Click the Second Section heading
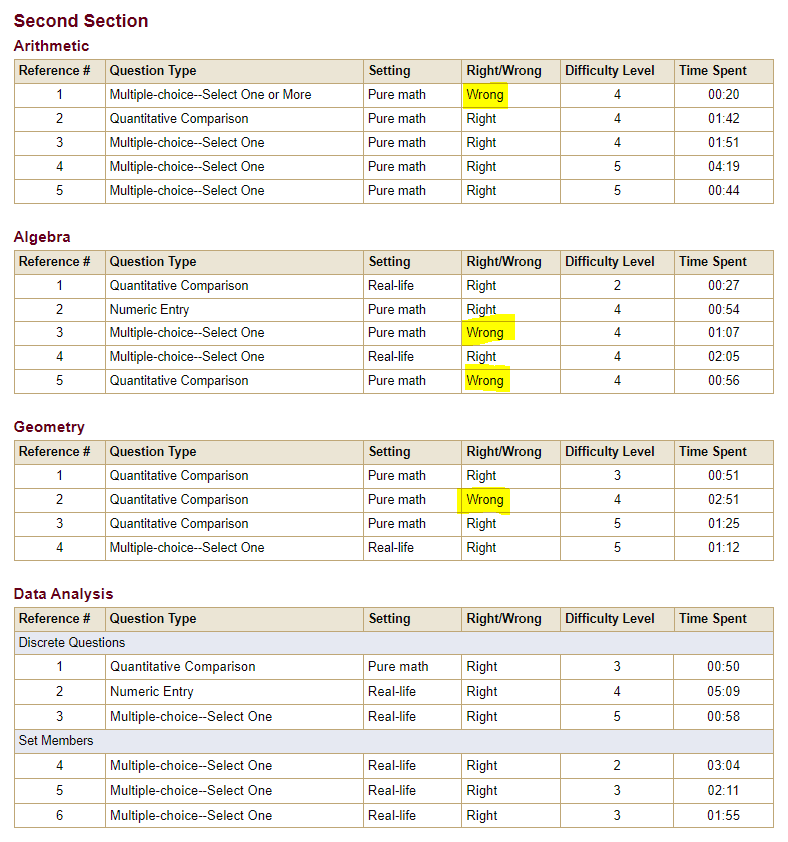 tap(81, 21)
